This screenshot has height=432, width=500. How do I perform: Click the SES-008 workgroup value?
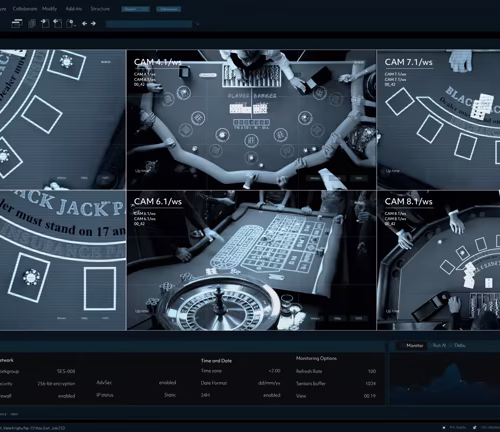coord(66,371)
